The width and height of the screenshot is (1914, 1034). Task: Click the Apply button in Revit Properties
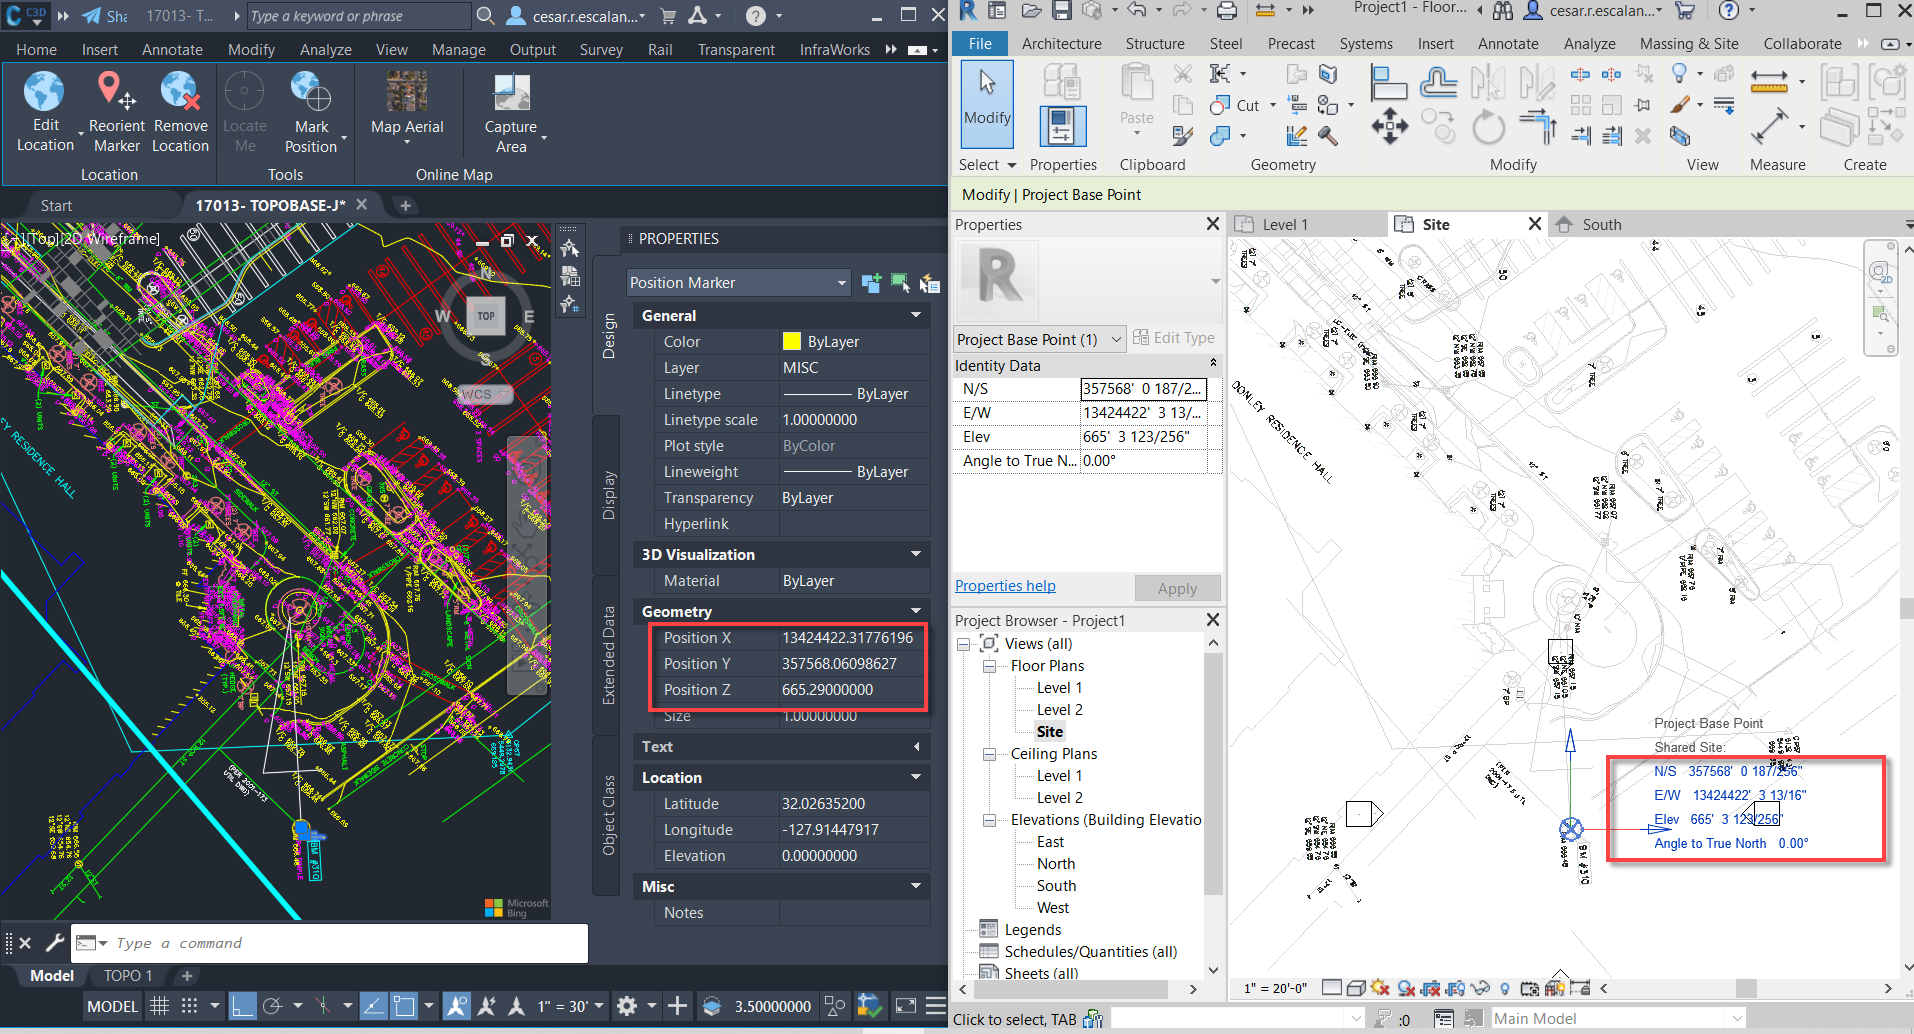(1177, 588)
